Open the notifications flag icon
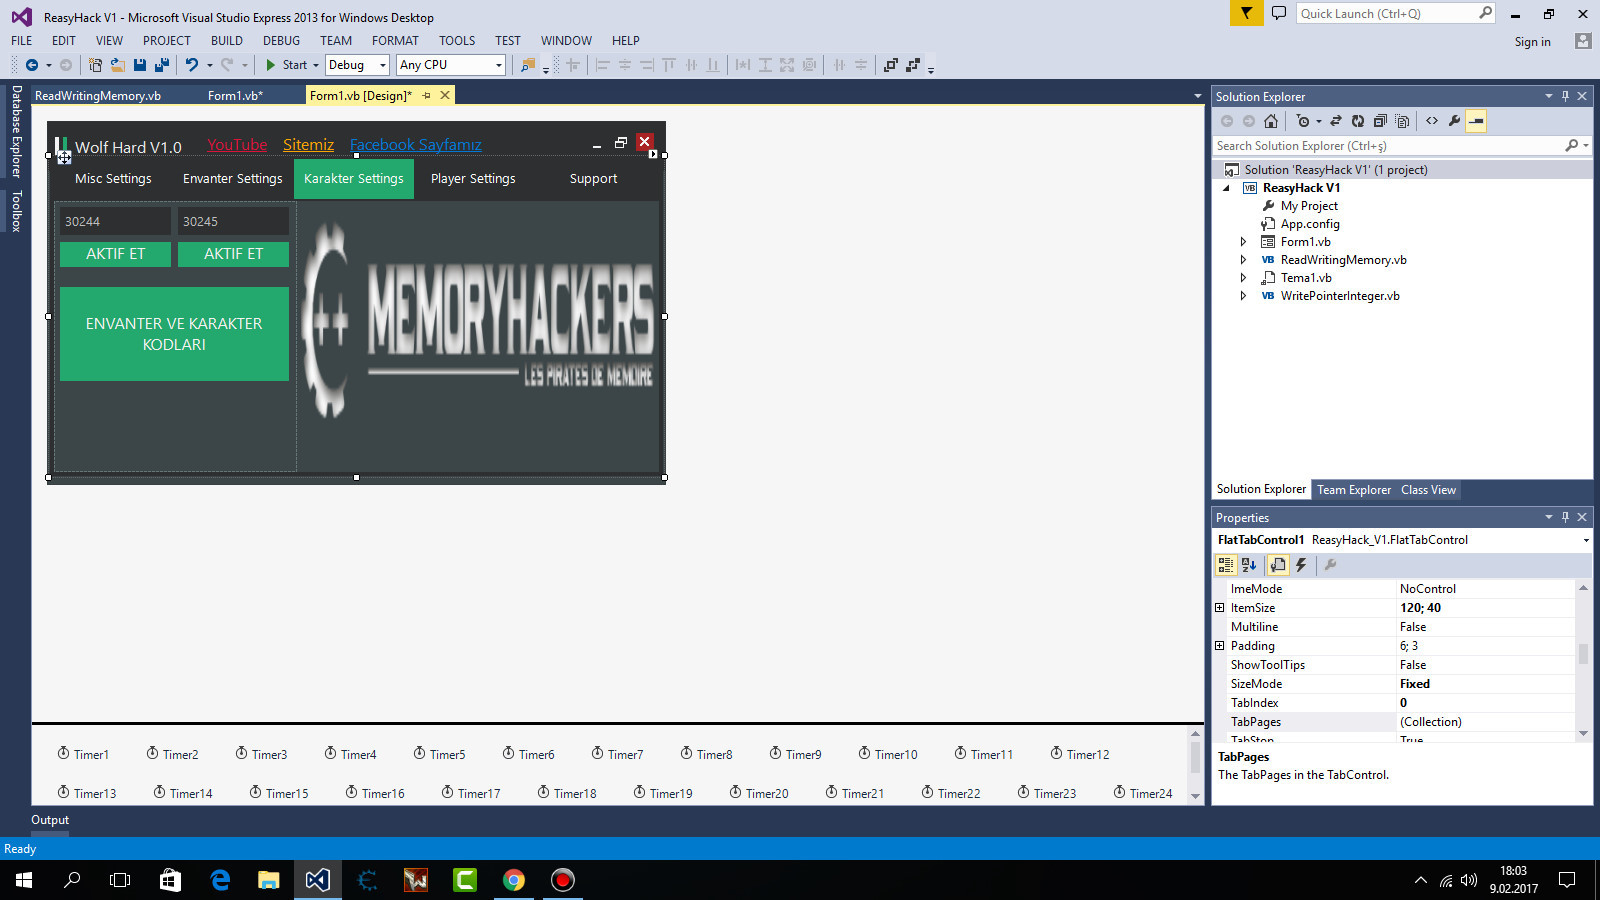1600x900 pixels. (x=1246, y=13)
